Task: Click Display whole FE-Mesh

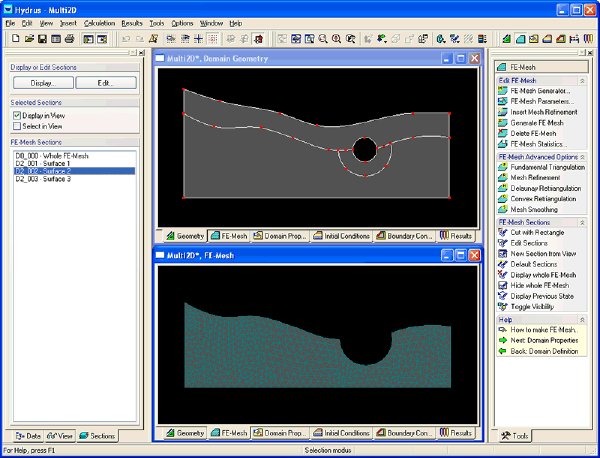Action: click(543, 275)
